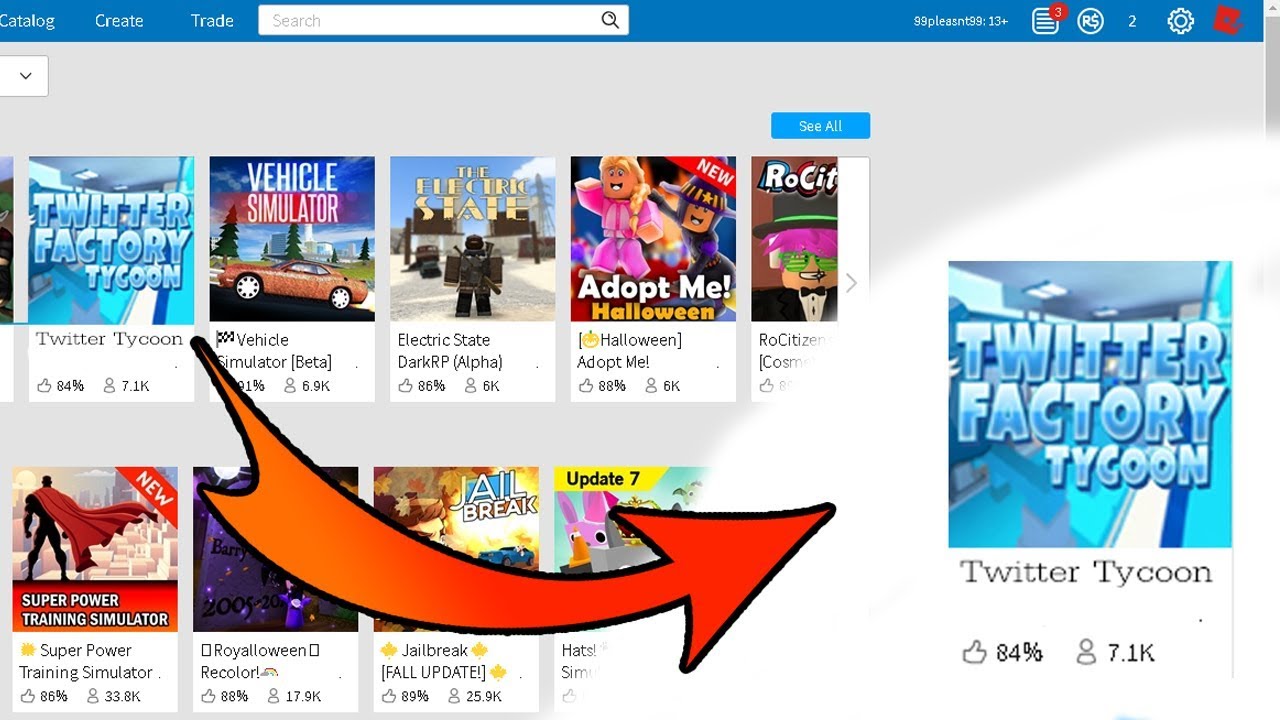
Task: Open the Create menu item
Action: click(119, 20)
